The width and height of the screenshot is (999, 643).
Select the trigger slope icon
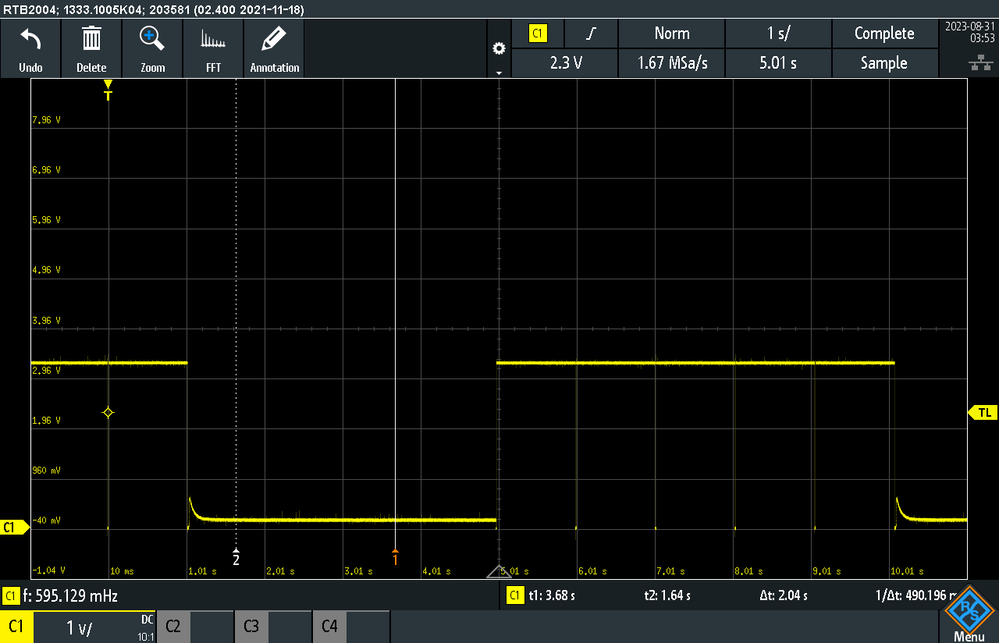tap(590, 33)
